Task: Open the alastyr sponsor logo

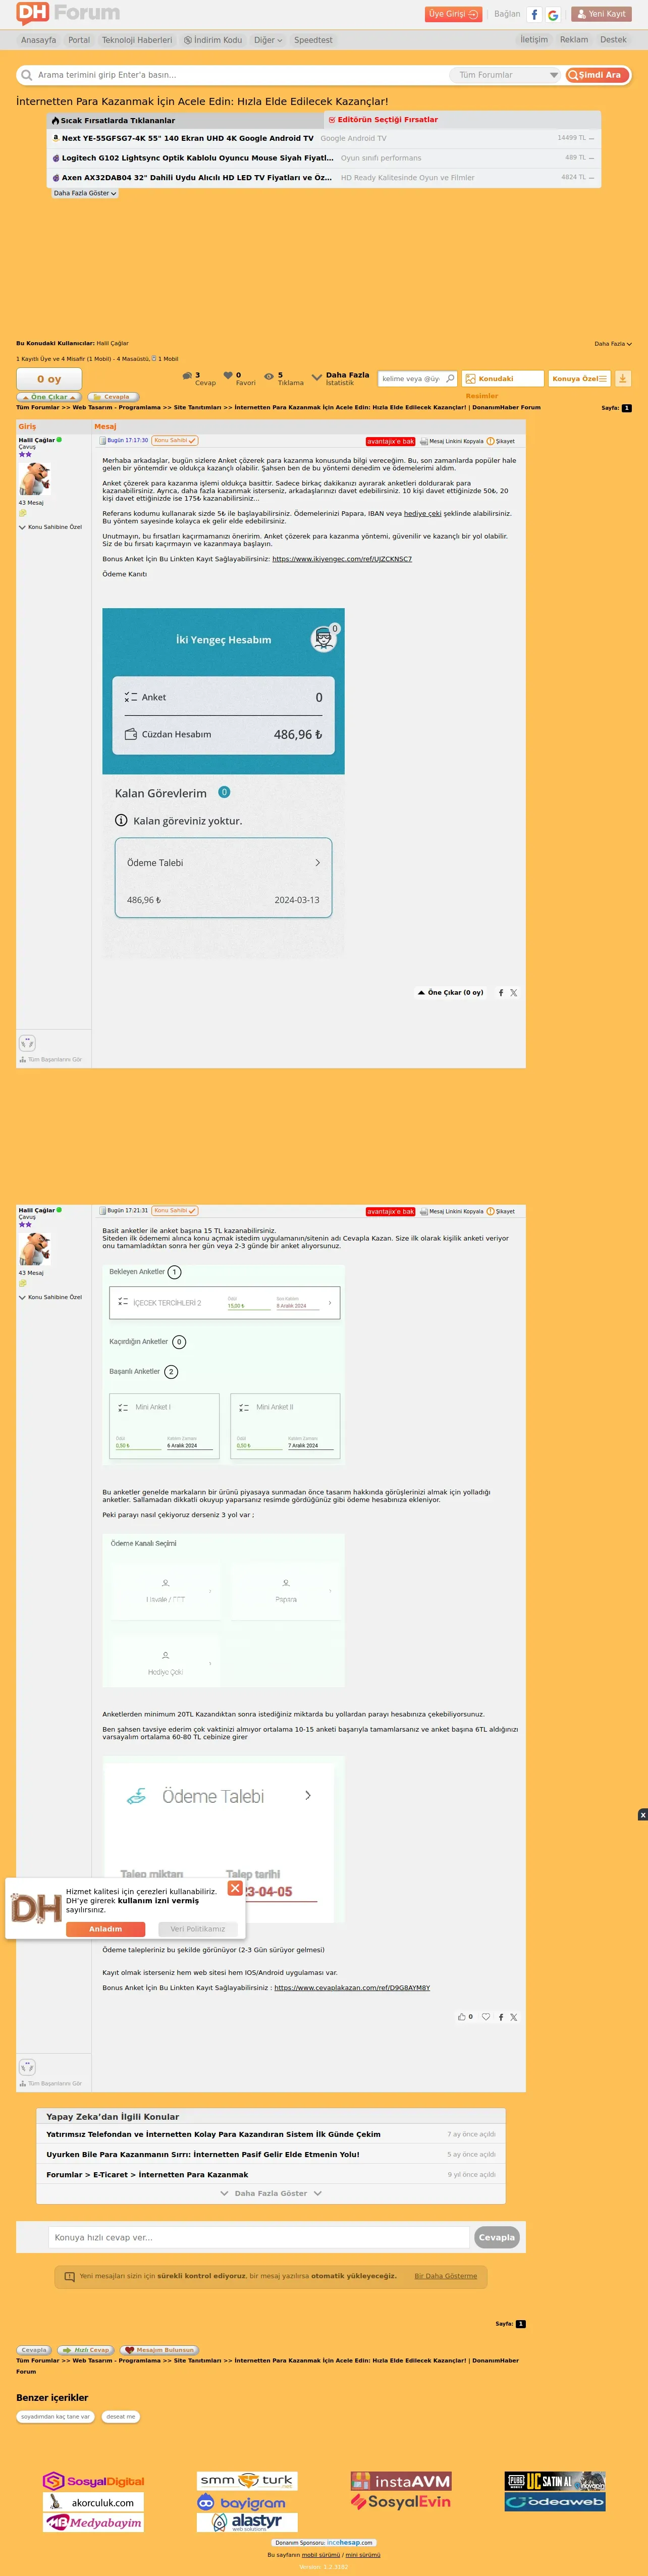Action: click(x=247, y=2522)
